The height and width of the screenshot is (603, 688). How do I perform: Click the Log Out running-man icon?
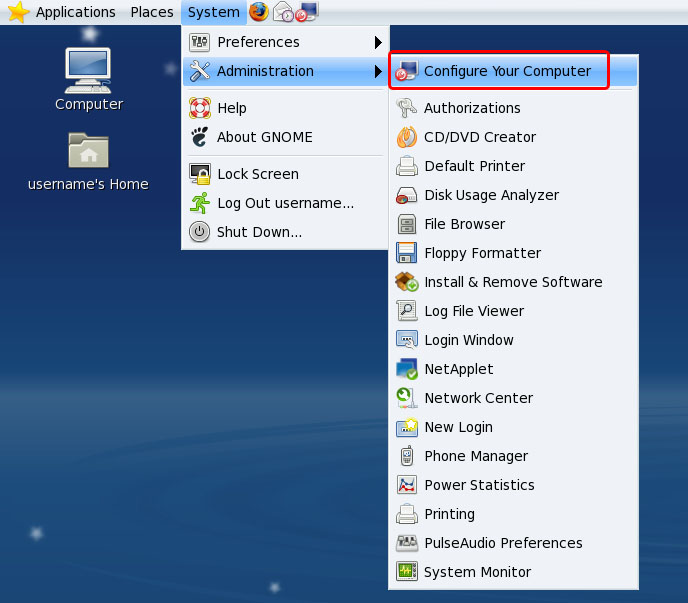click(x=200, y=203)
